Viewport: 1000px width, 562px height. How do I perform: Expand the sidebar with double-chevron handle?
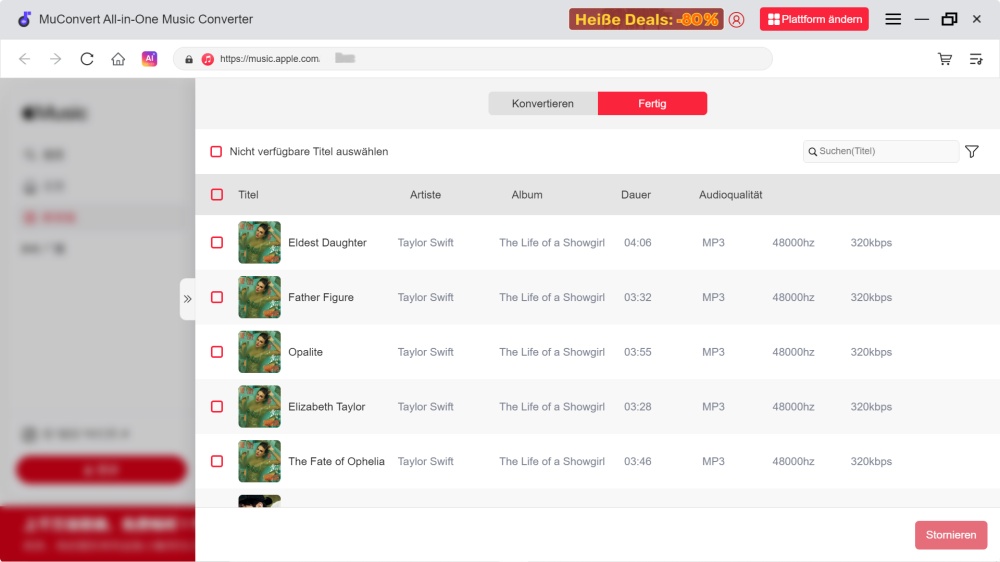coord(188,299)
